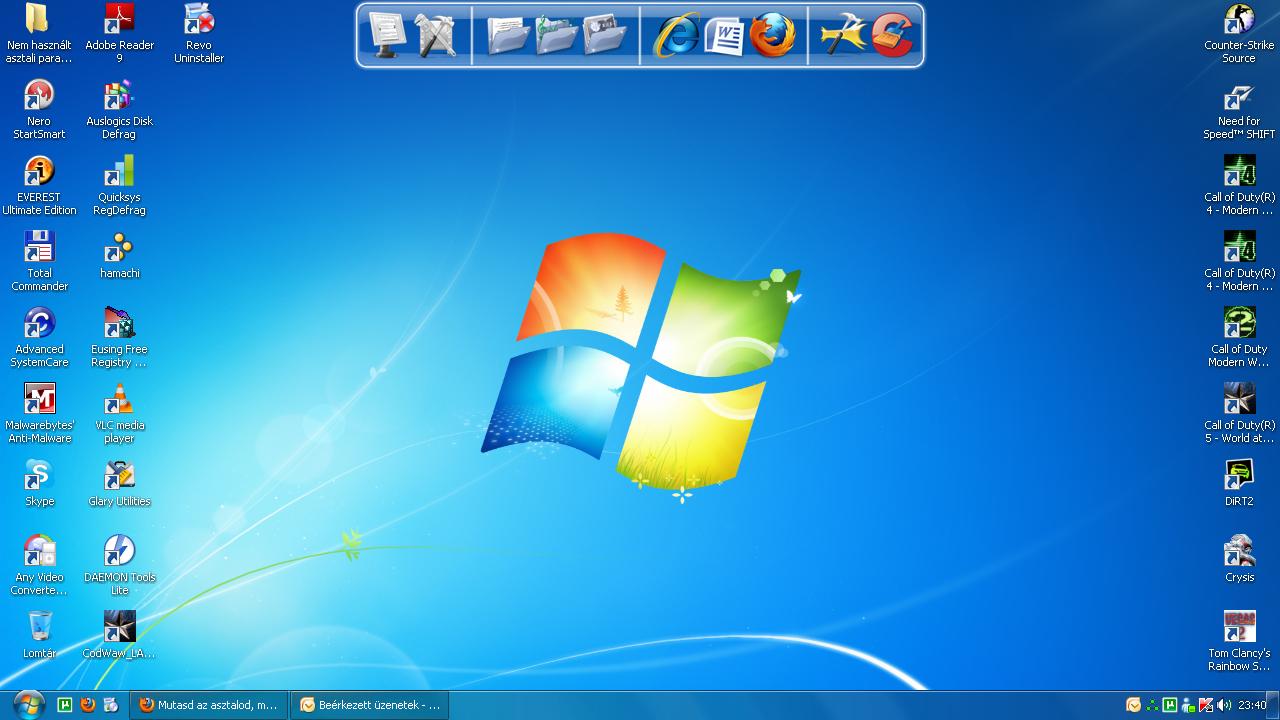Click the Skype desktop shortcut
The height and width of the screenshot is (720, 1280).
click(x=39, y=483)
